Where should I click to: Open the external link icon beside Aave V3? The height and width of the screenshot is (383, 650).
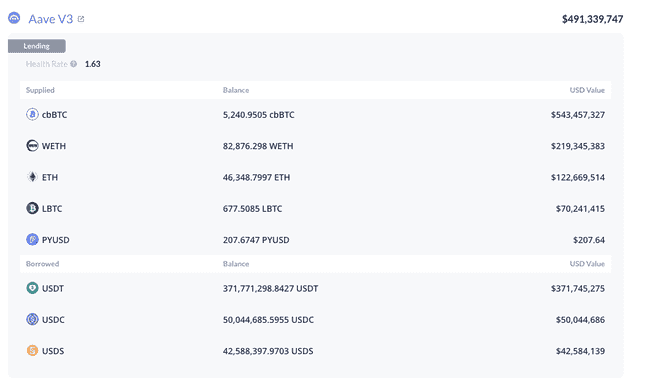tap(81, 19)
